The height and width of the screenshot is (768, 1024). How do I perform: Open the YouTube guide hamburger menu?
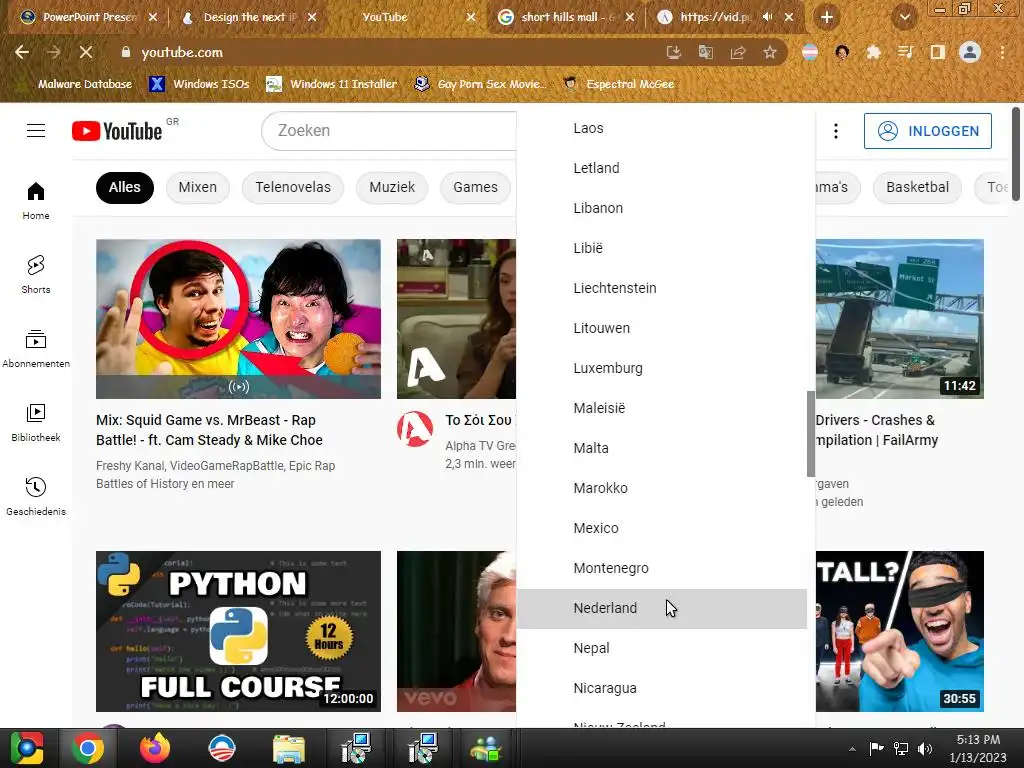36,131
